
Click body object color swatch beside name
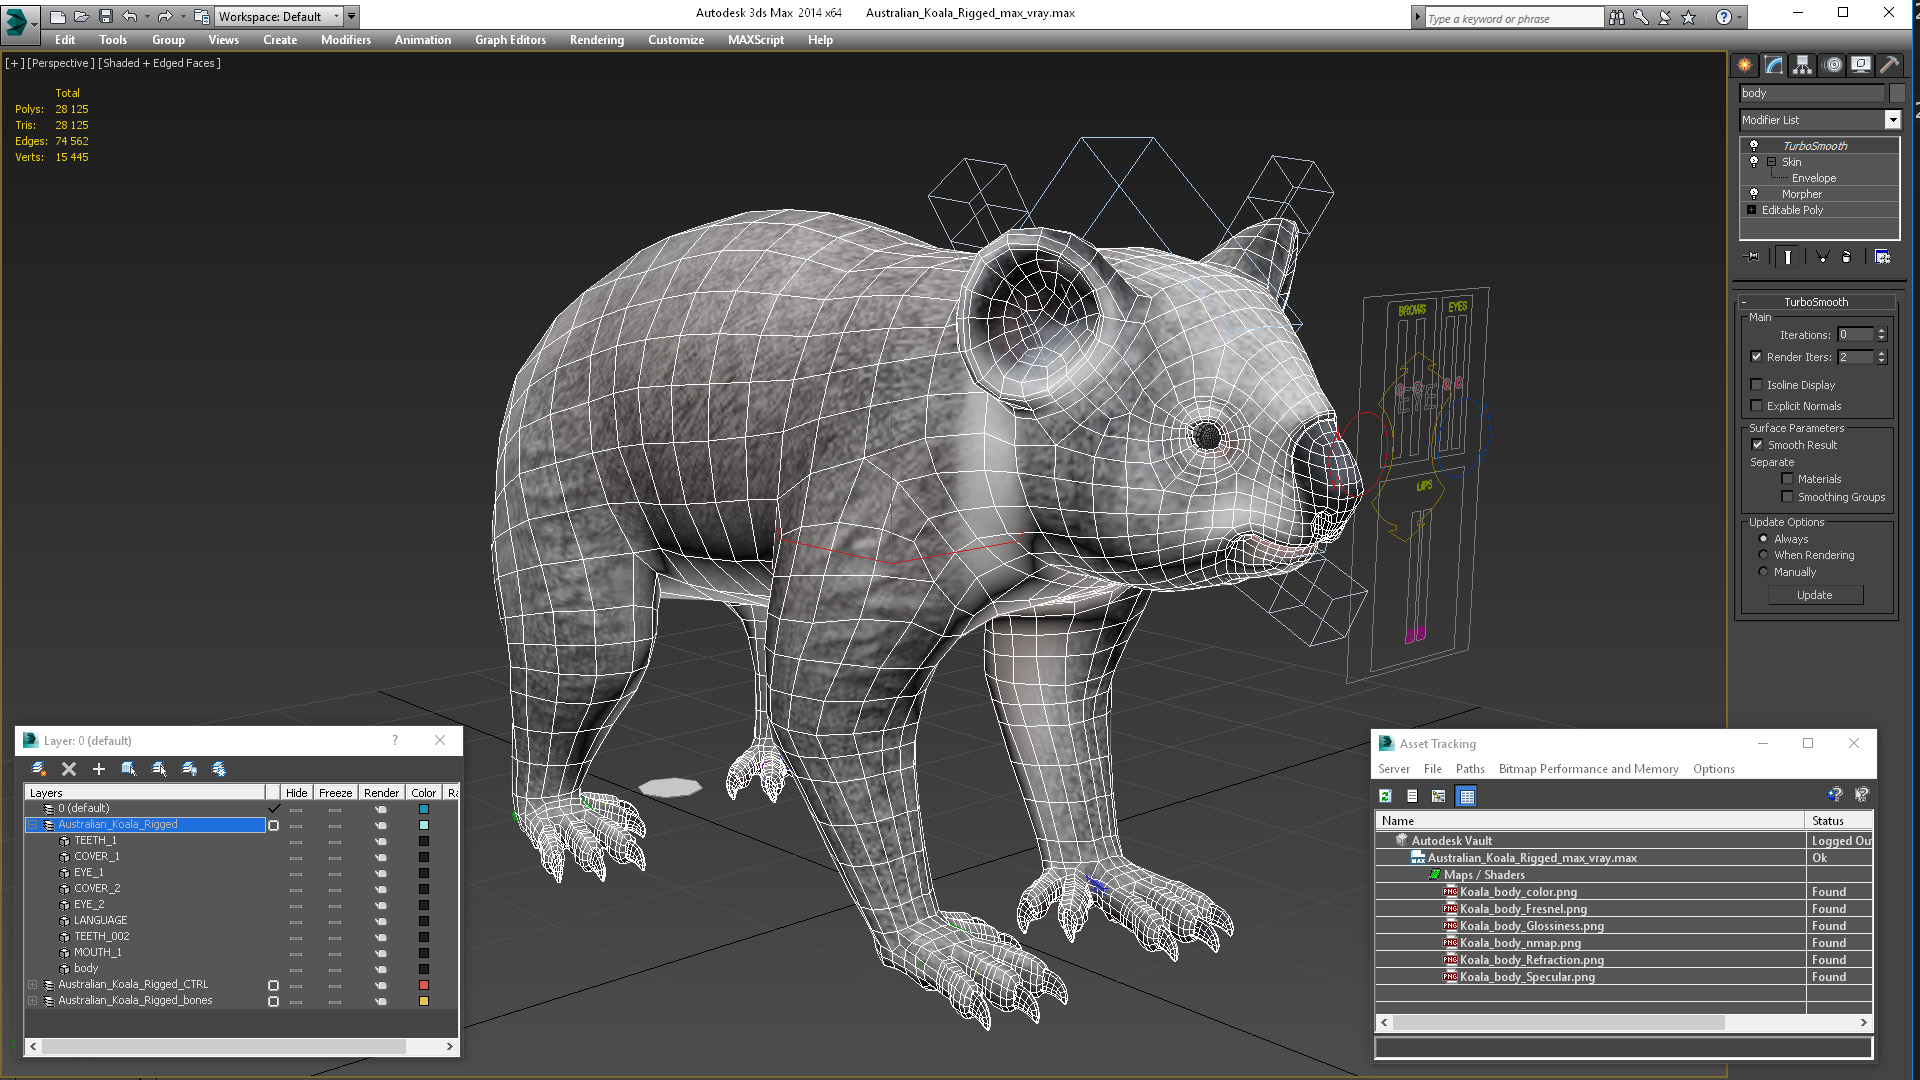(1896, 93)
